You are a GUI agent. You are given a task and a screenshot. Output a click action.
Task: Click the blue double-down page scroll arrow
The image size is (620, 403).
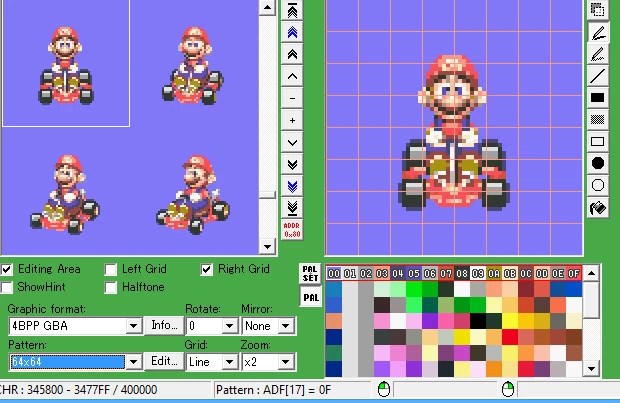pyautogui.click(x=292, y=186)
